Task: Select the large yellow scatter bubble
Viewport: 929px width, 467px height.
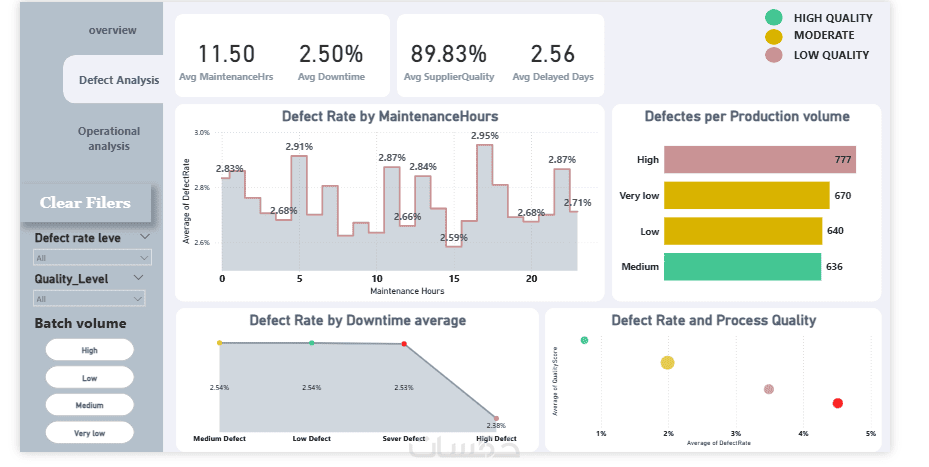Action: pos(668,363)
